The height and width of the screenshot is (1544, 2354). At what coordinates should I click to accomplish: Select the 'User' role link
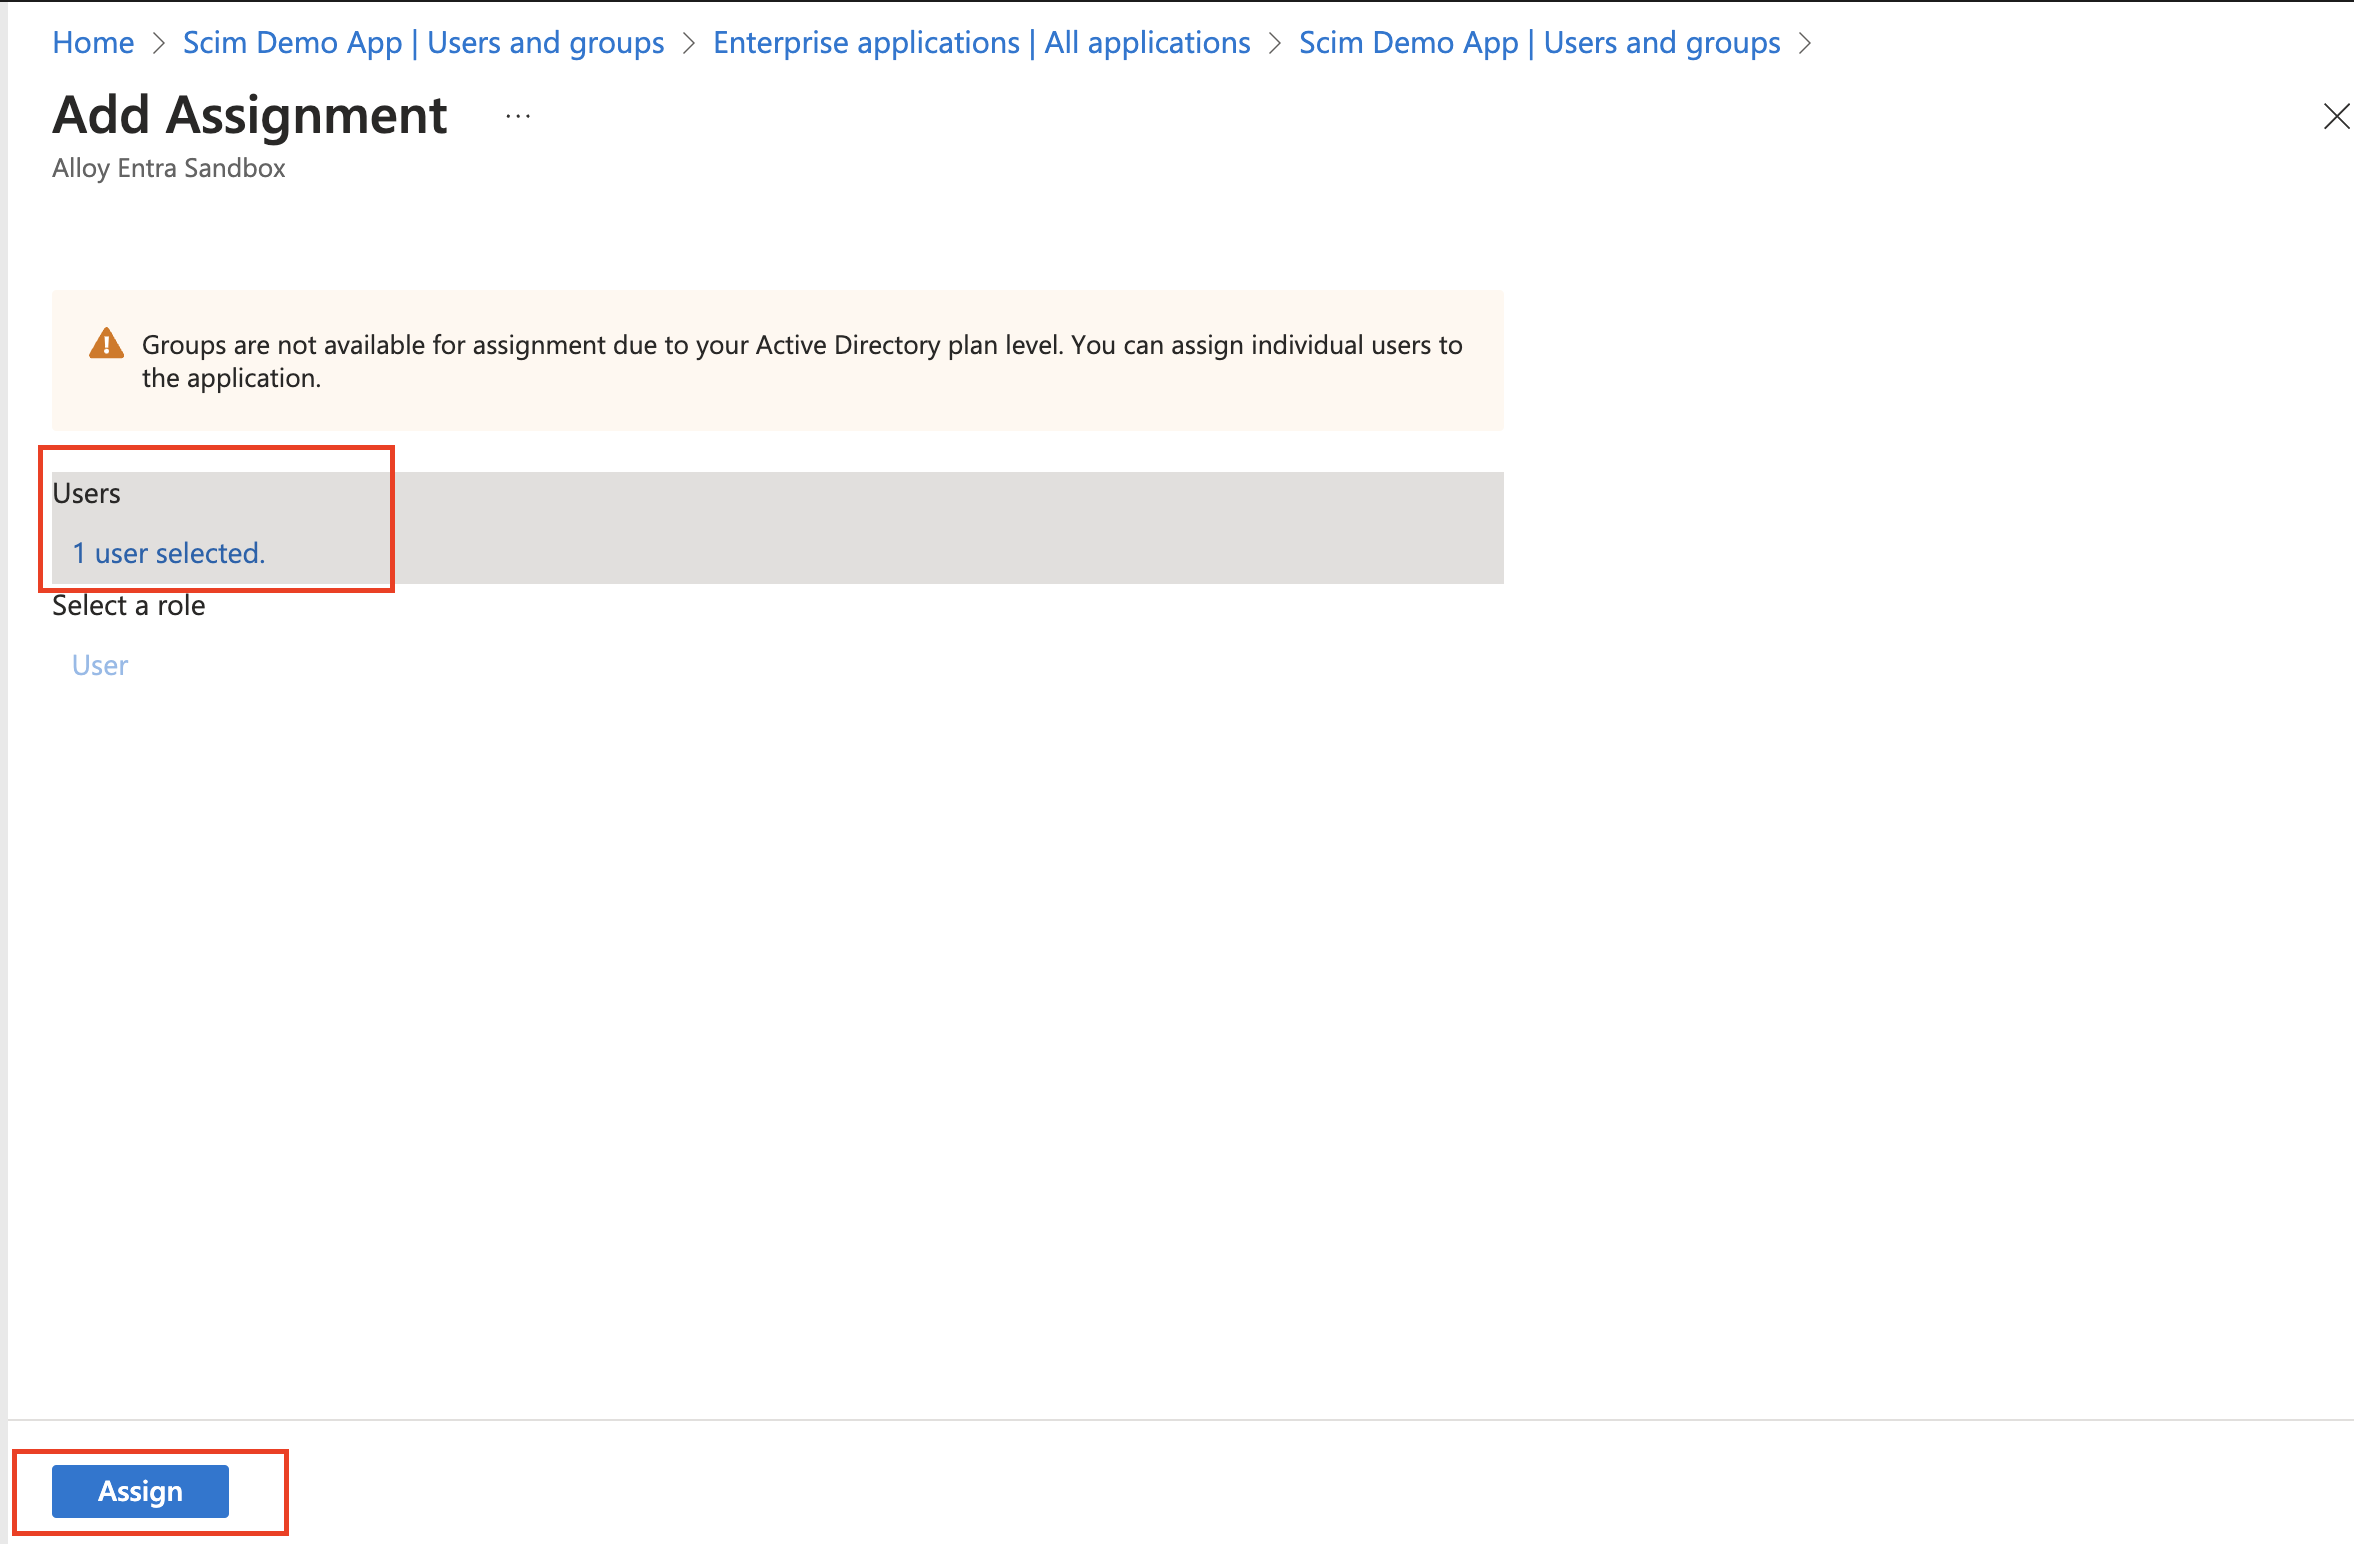100,666
